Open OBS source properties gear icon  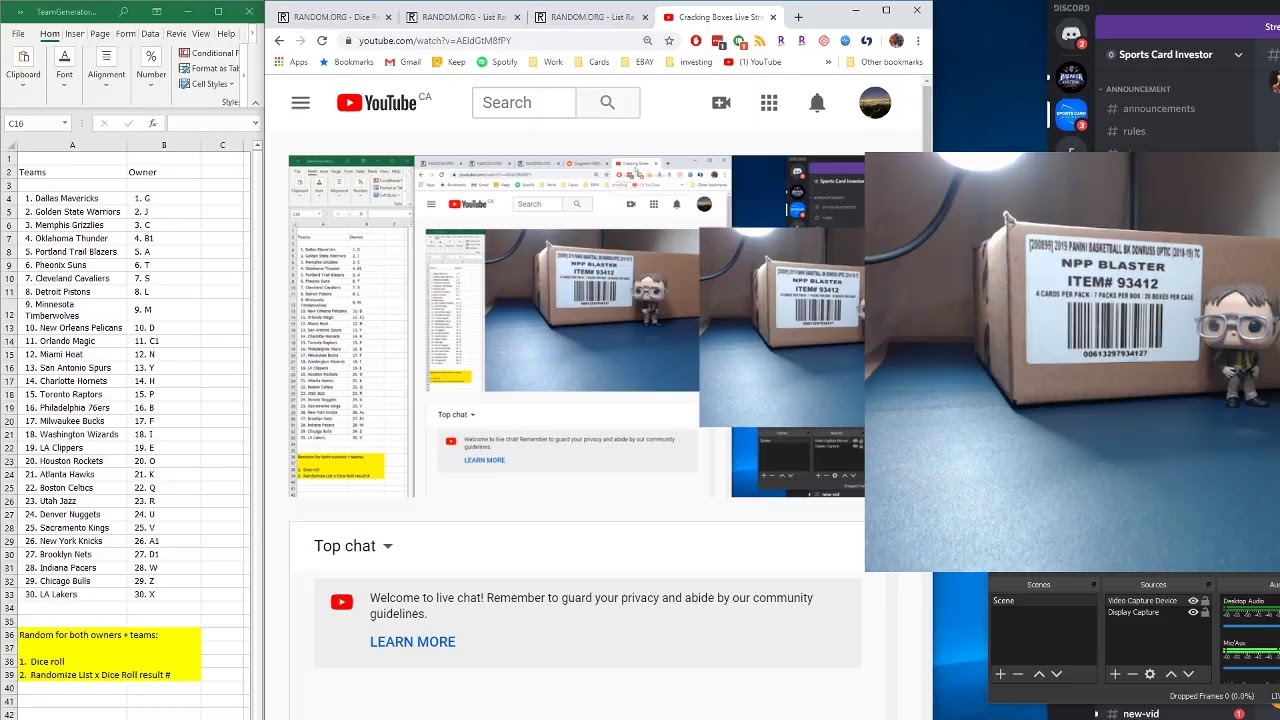1150,674
